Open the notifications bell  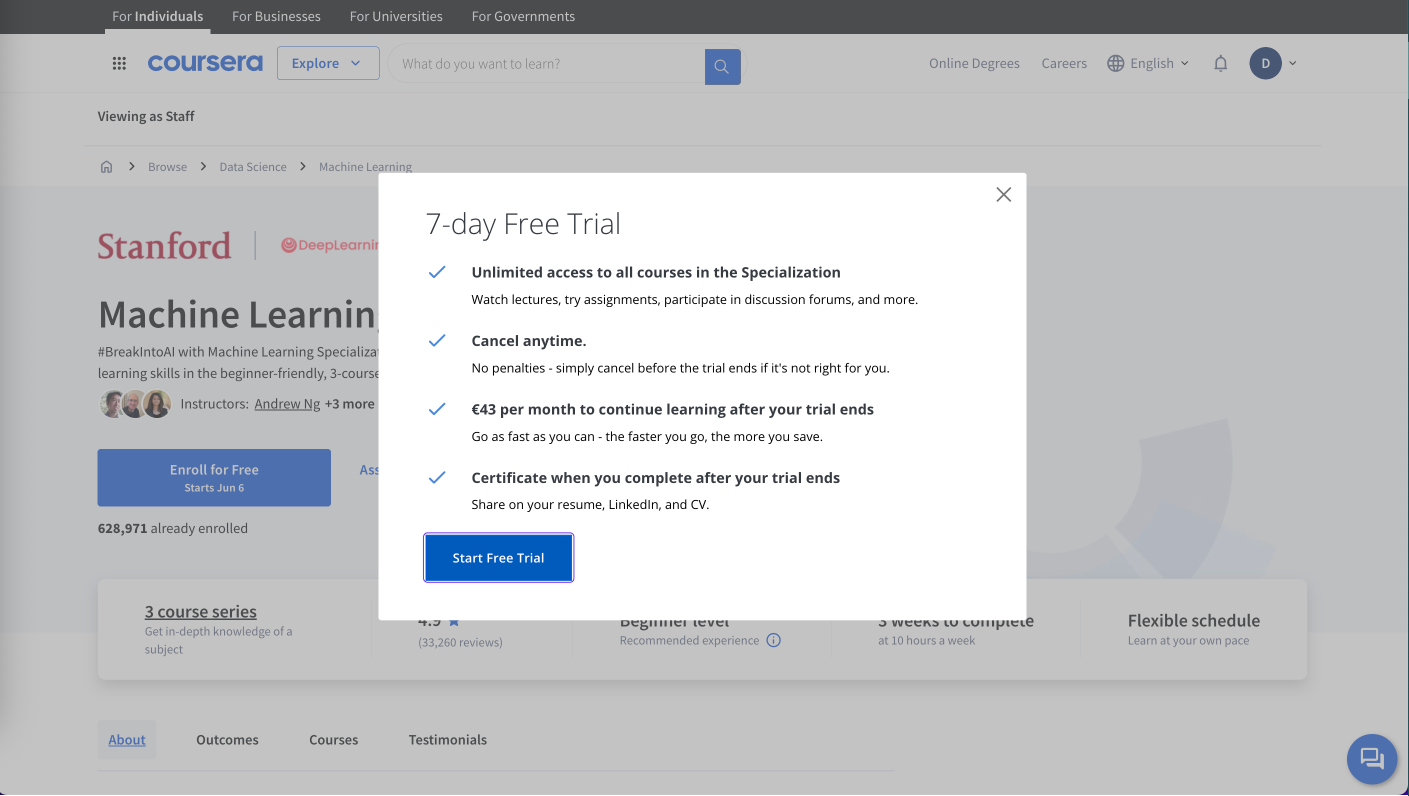click(1220, 63)
